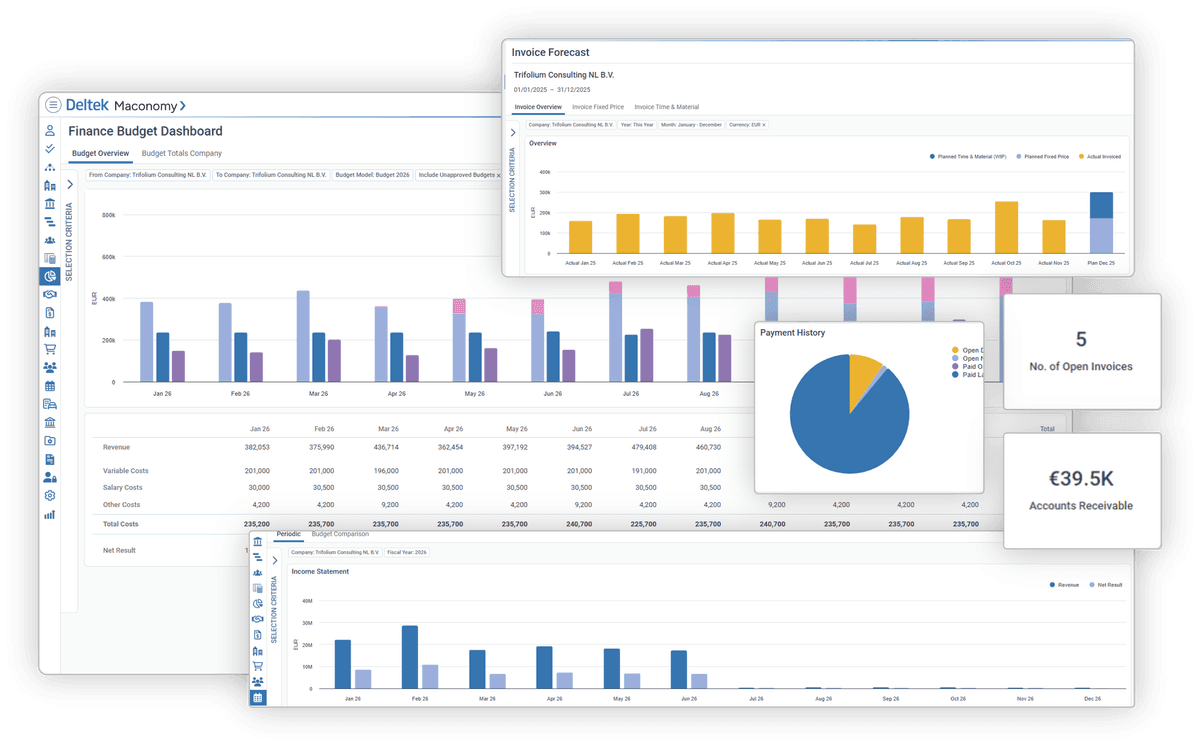Select the office buildings icon in Income Statement window sidebar

click(x=258, y=651)
